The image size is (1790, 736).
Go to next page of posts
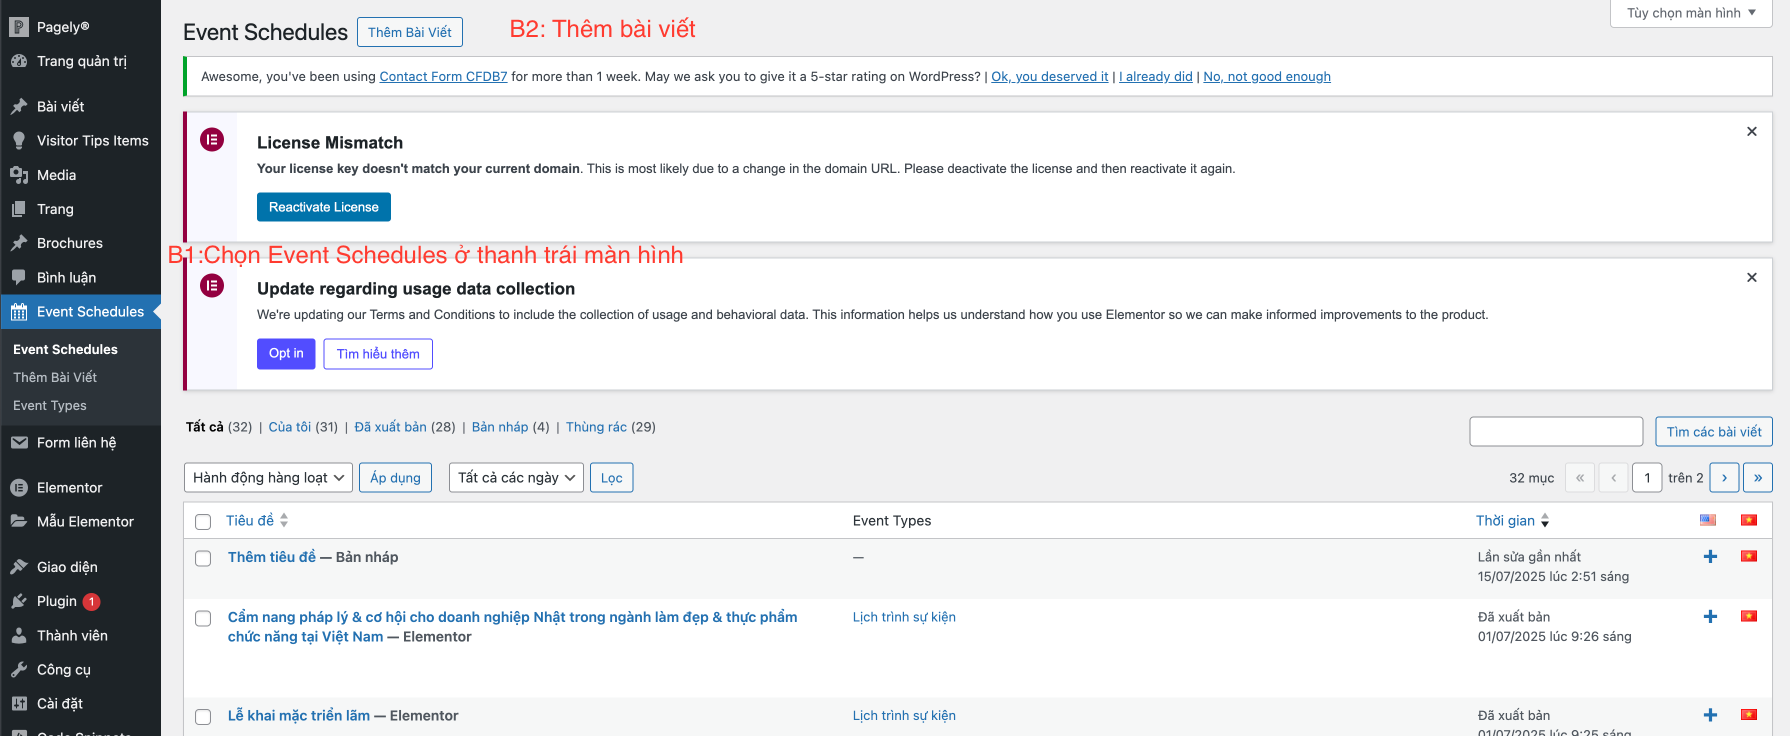[x=1724, y=478]
